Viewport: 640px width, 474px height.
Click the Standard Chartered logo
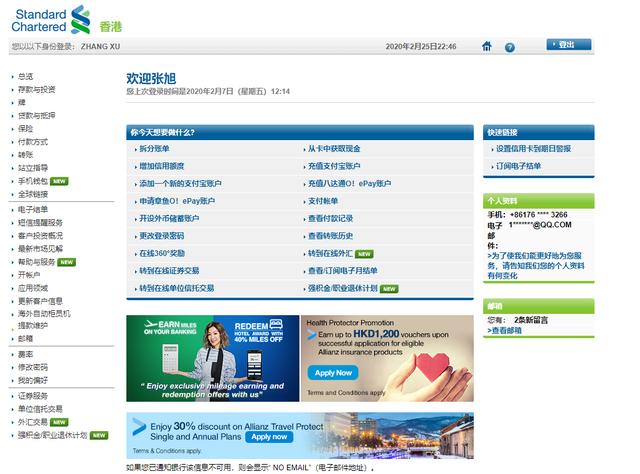(x=51, y=18)
